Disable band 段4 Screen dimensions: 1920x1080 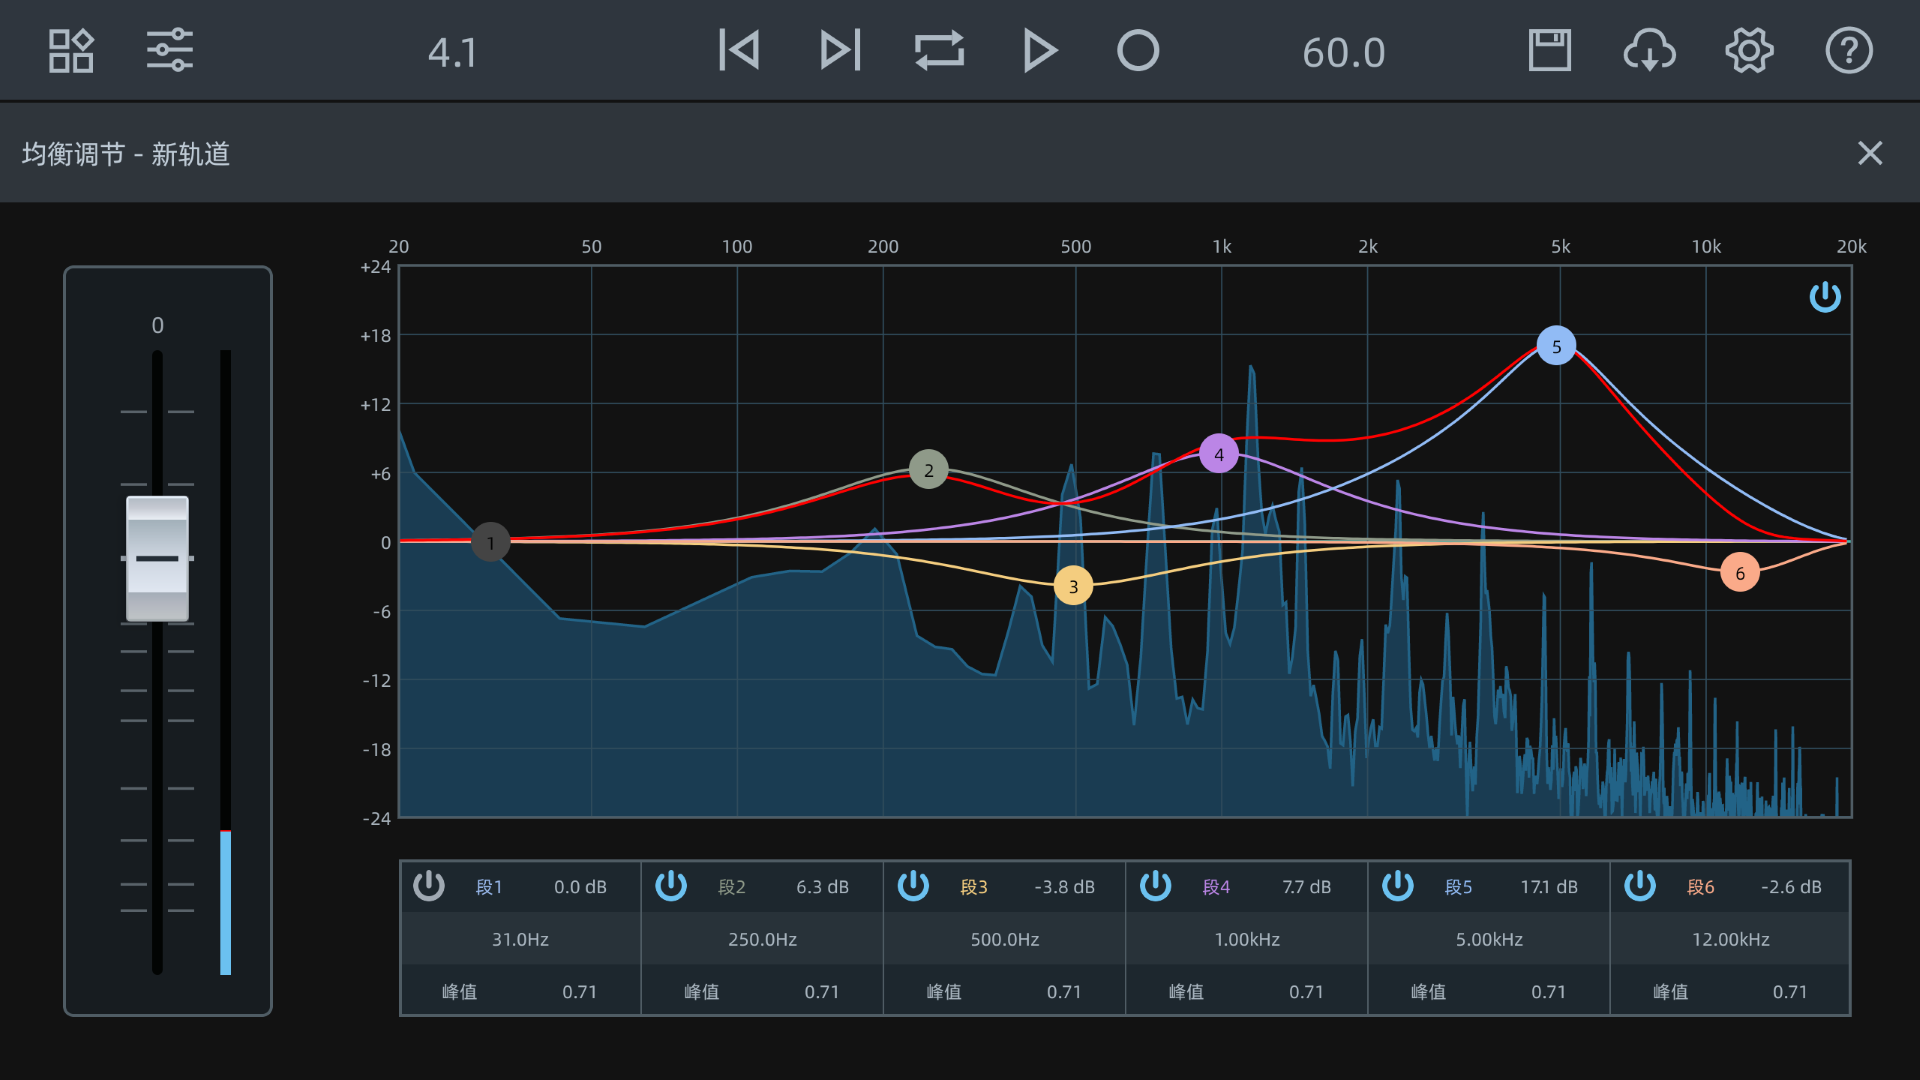[1155, 886]
